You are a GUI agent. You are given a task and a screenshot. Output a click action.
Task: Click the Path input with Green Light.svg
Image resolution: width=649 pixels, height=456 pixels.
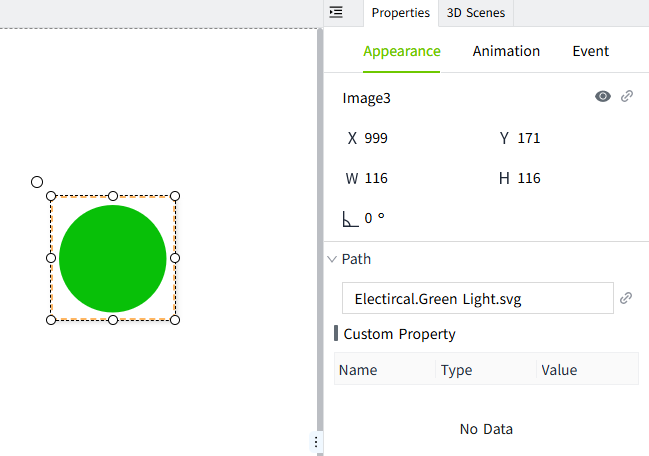click(477, 298)
